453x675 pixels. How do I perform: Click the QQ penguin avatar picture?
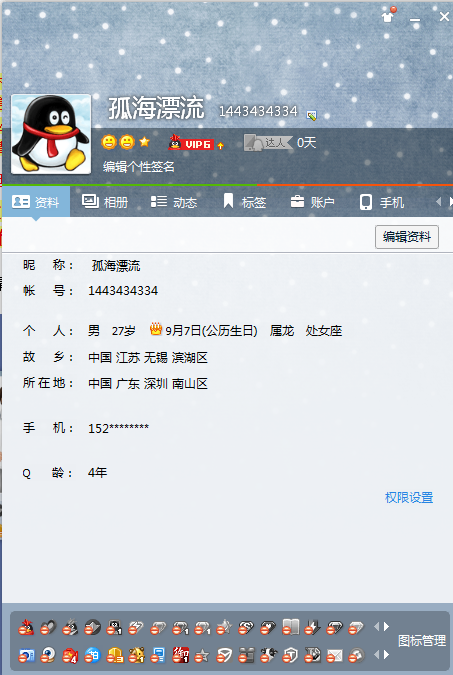tap(51, 134)
